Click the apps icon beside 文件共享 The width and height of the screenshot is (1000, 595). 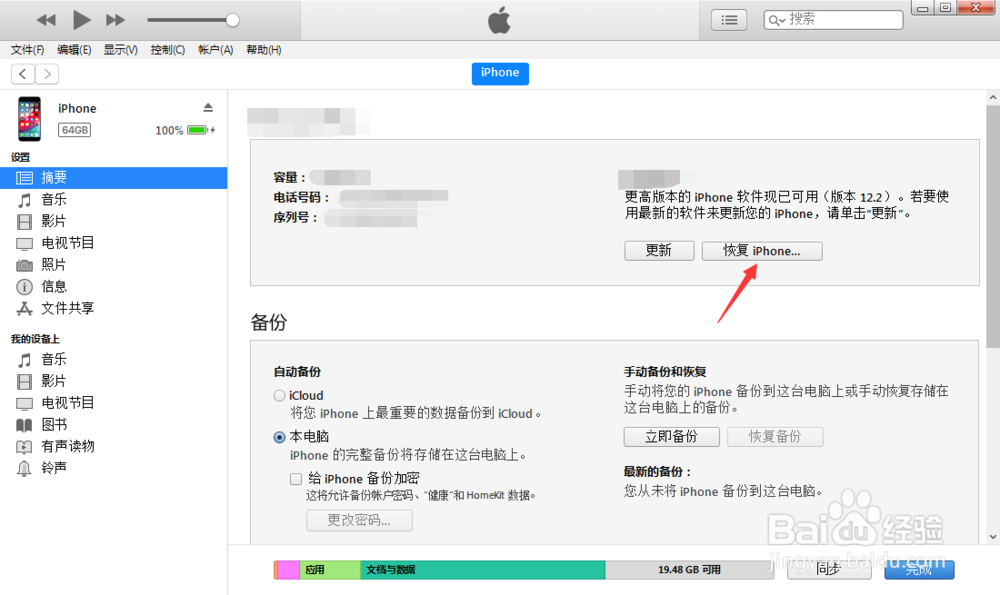[24, 309]
